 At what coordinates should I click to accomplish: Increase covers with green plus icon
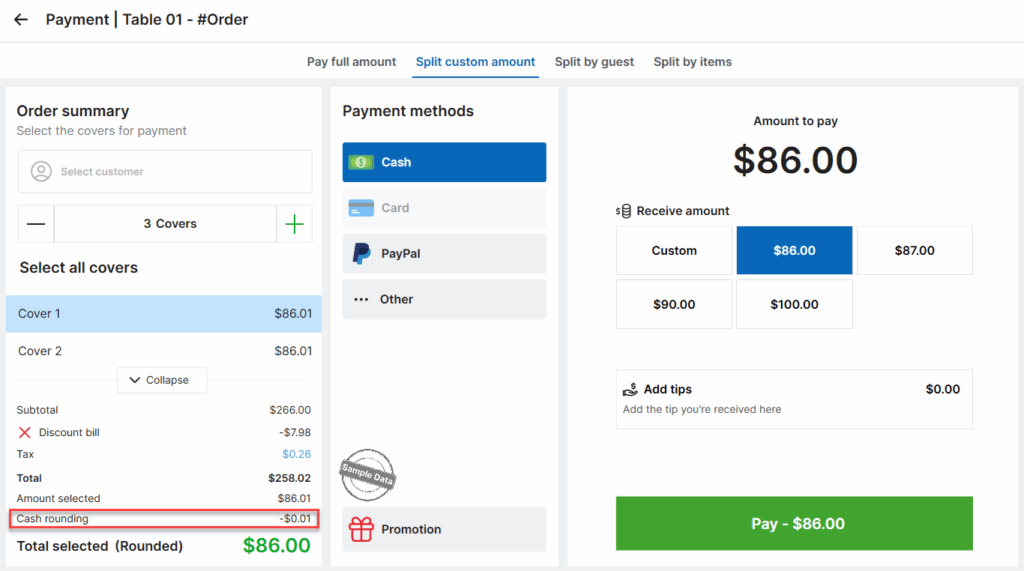295,224
